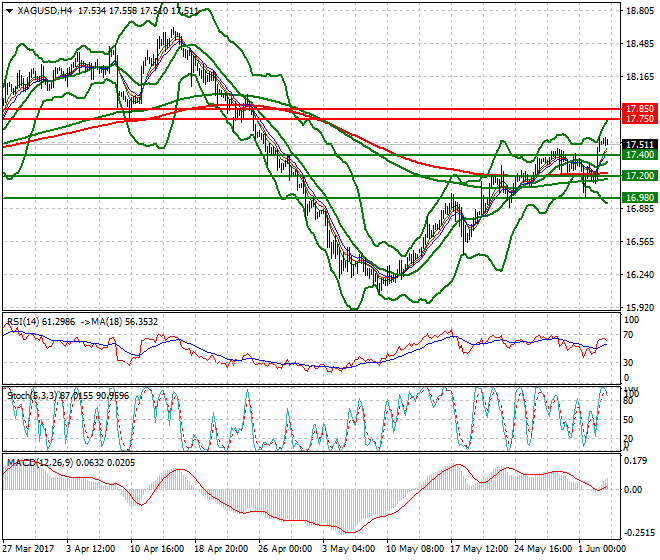The width and height of the screenshot is (660, 560).
Task: Click the 18.485 price axis value
Action: click(x=639, y=44)
